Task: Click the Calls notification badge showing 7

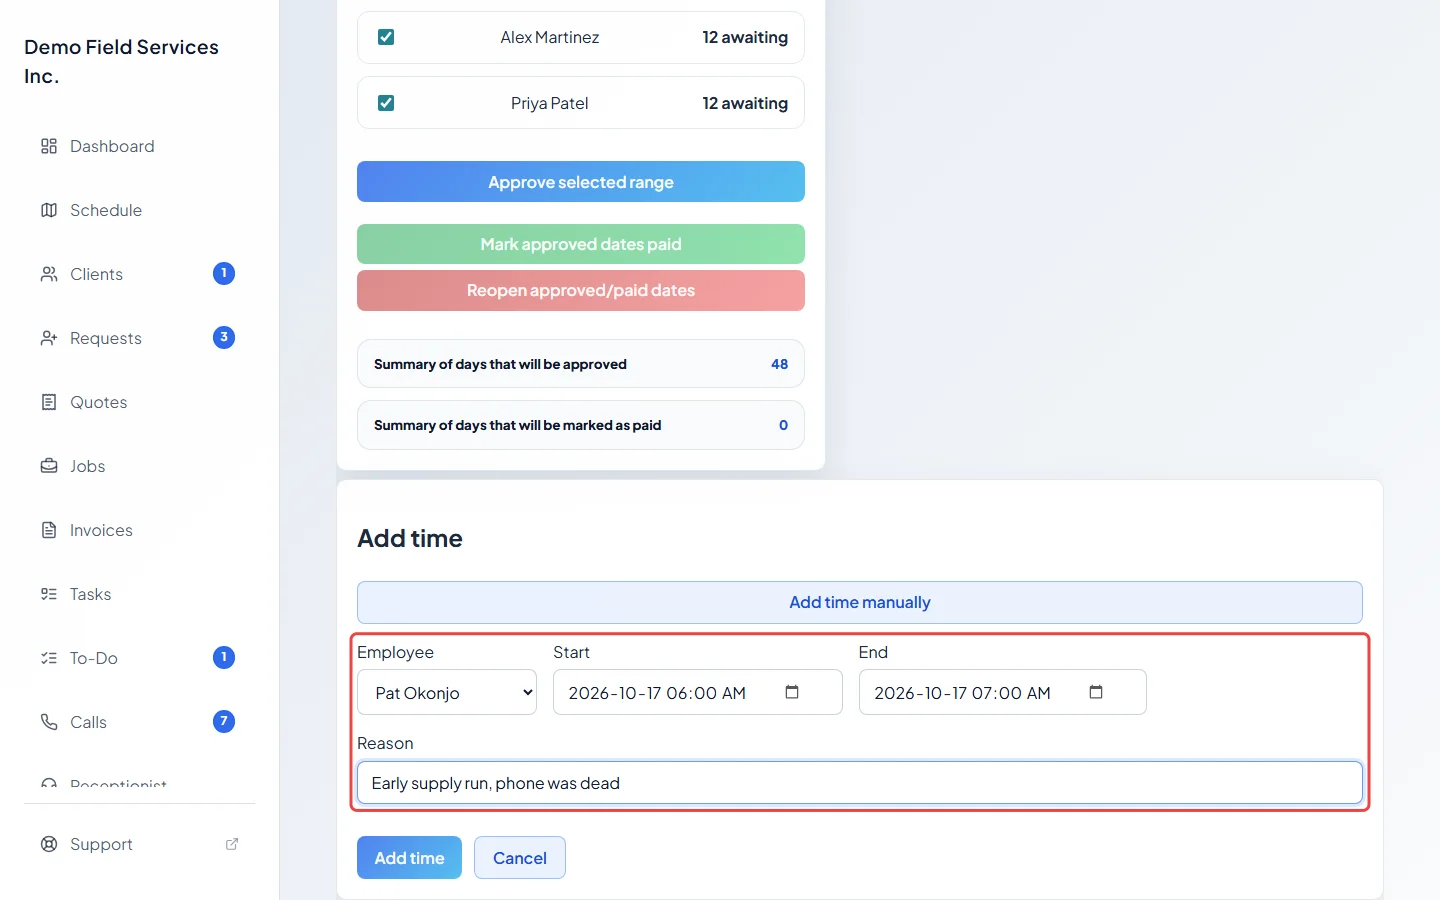Action: coord(224,721)
